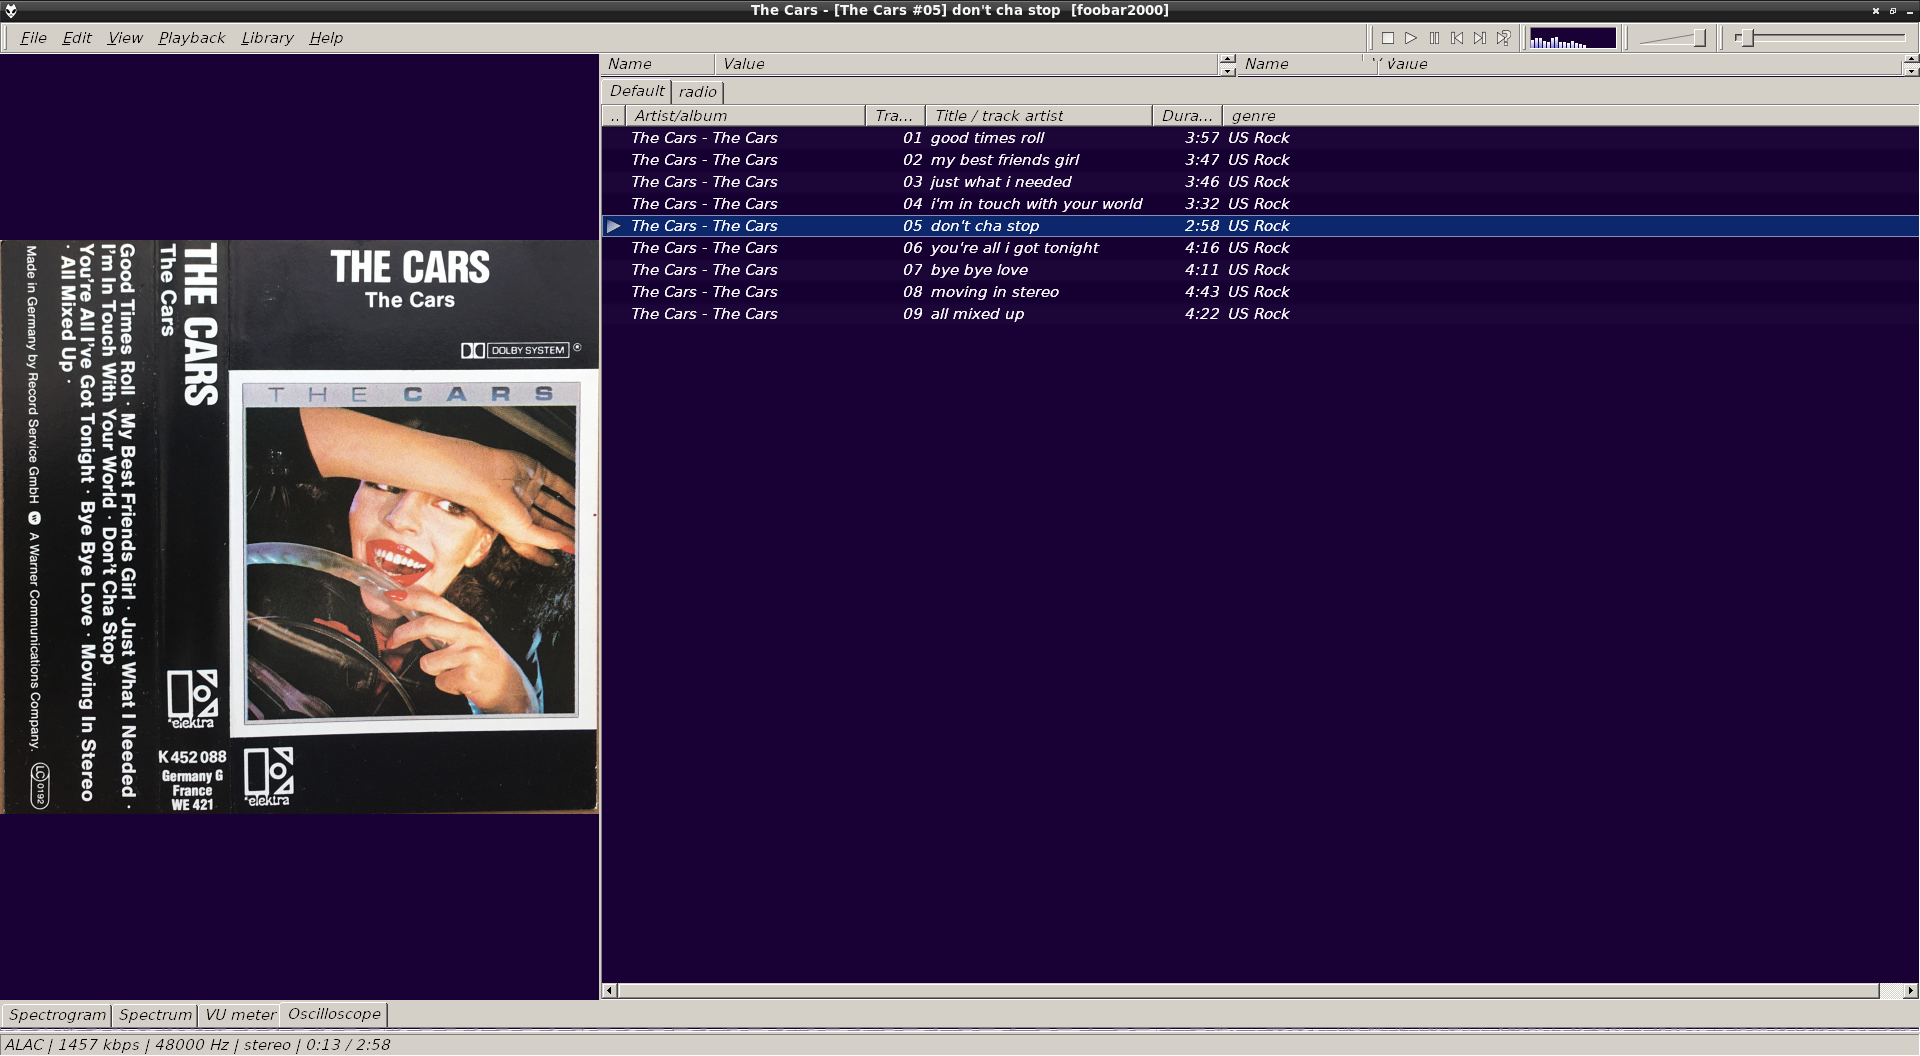Click the playing-status column header
This screenshot has height=1056, width=1920.
(x=614, y=116)
